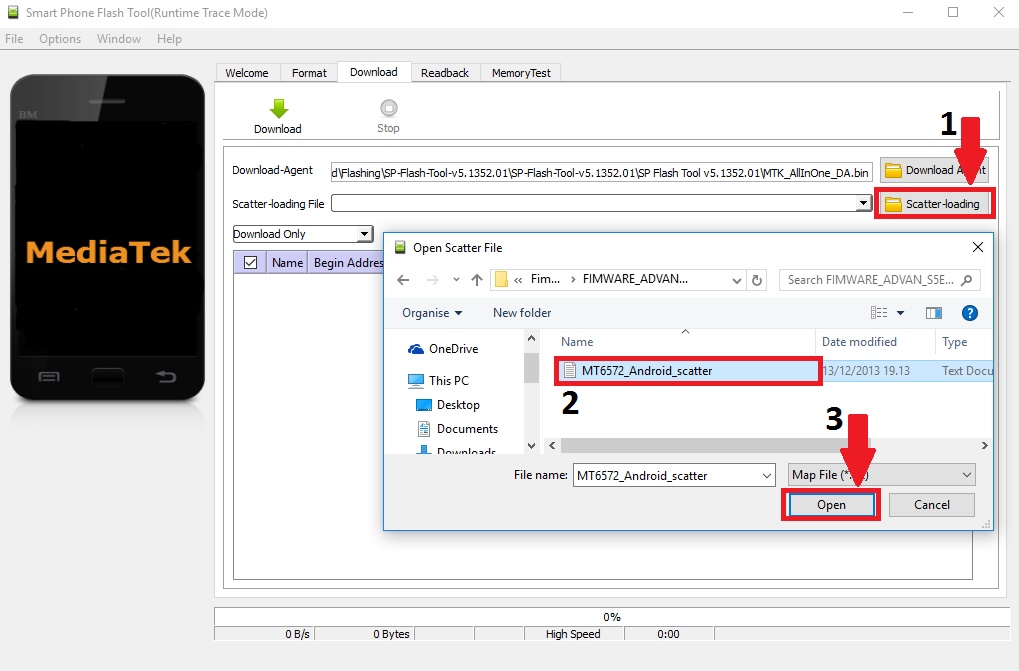The height and width of the screenshot is (671, 1019).
Task: Click the horizontal scrollbar right arrow
Action: click(985, 446)
